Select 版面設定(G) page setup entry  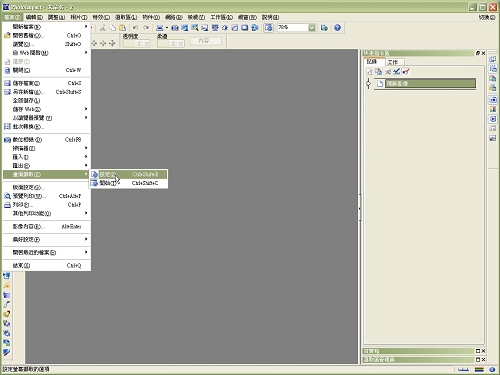click(x=47, y=187)
